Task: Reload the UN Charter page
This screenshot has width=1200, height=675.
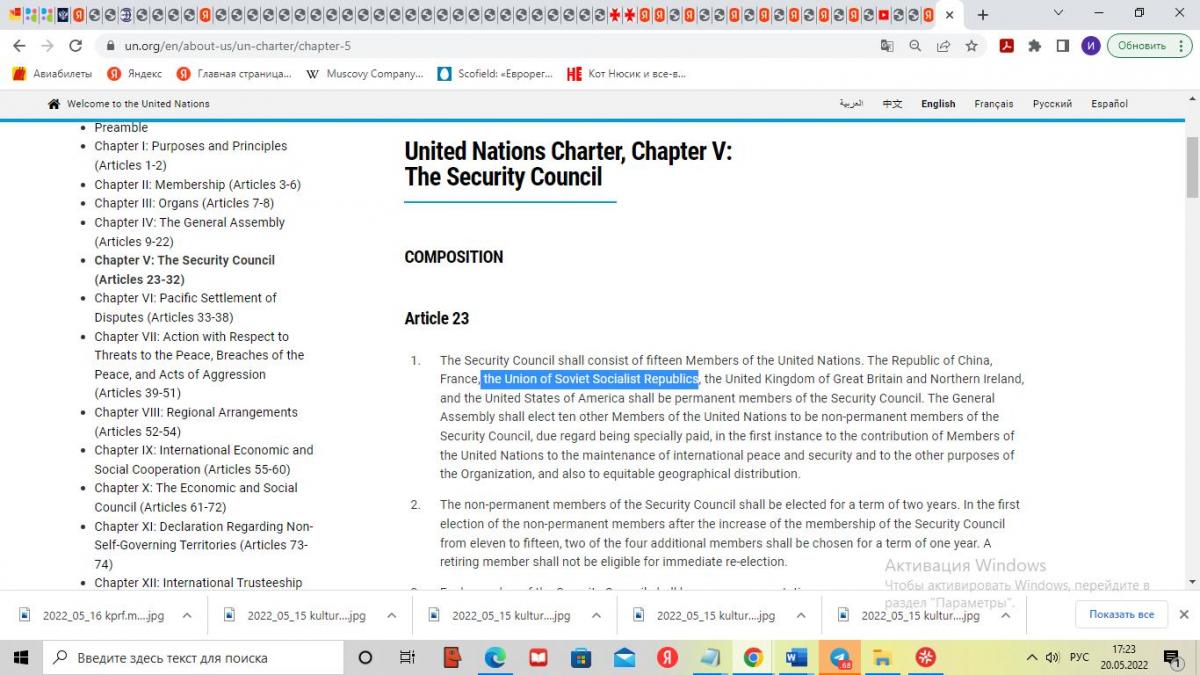Action: 75,46
